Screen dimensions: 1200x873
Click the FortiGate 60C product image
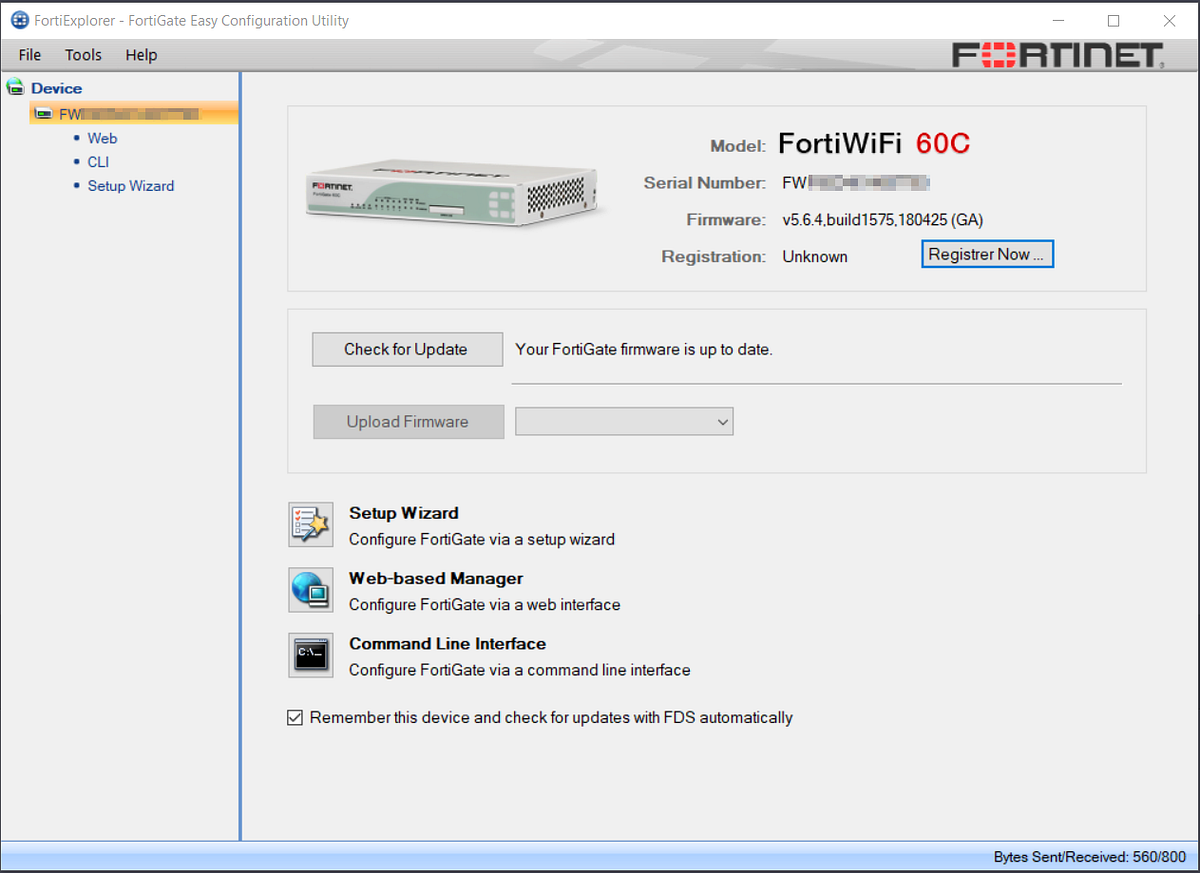coord(450,192)
